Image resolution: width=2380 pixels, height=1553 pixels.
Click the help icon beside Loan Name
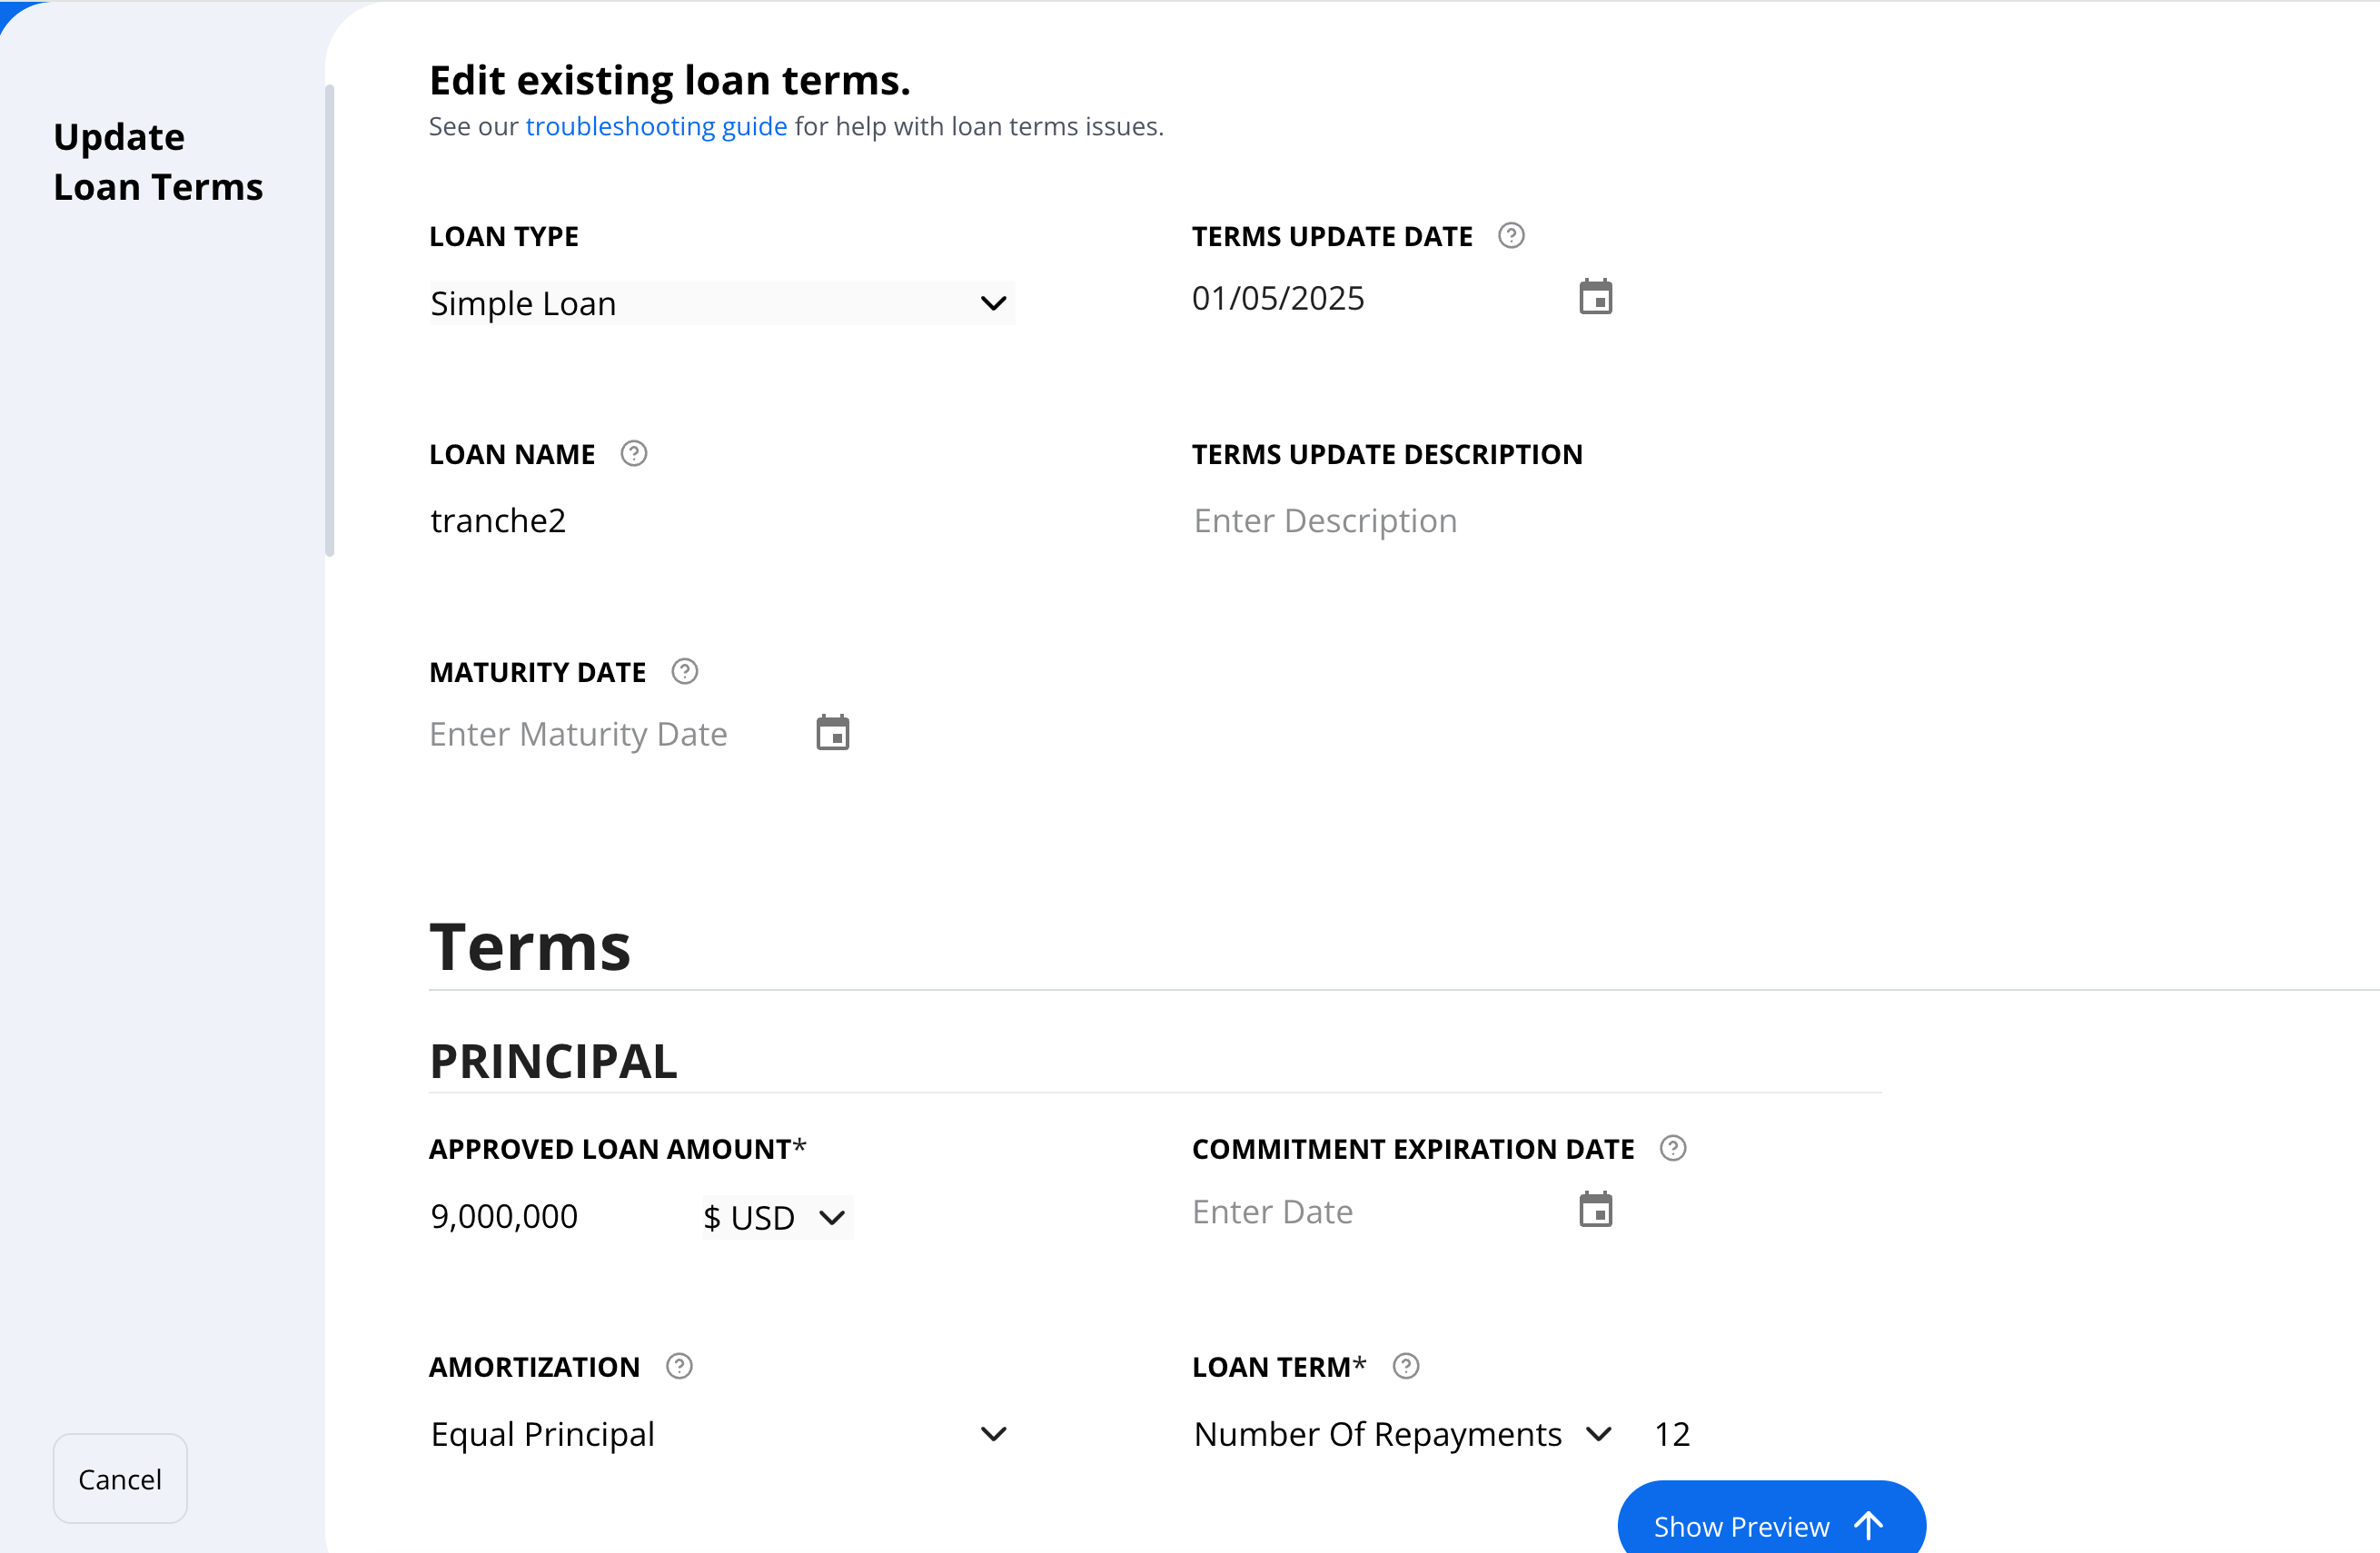coord(634,454)
